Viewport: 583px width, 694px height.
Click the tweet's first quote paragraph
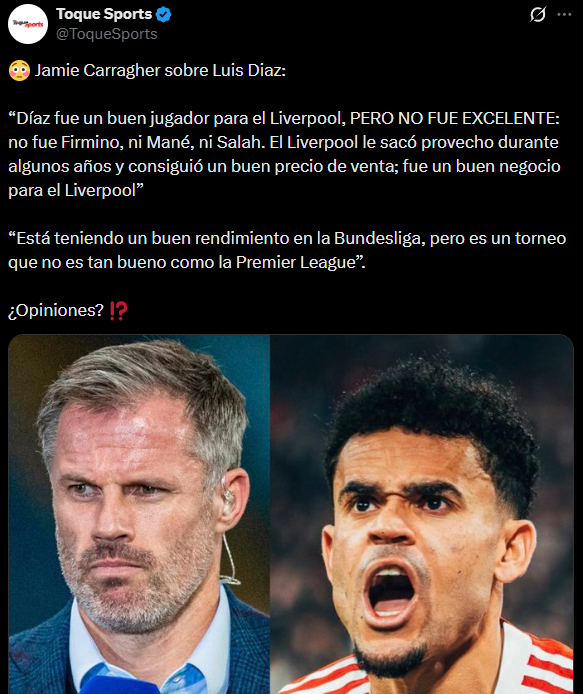pos(284,154)
